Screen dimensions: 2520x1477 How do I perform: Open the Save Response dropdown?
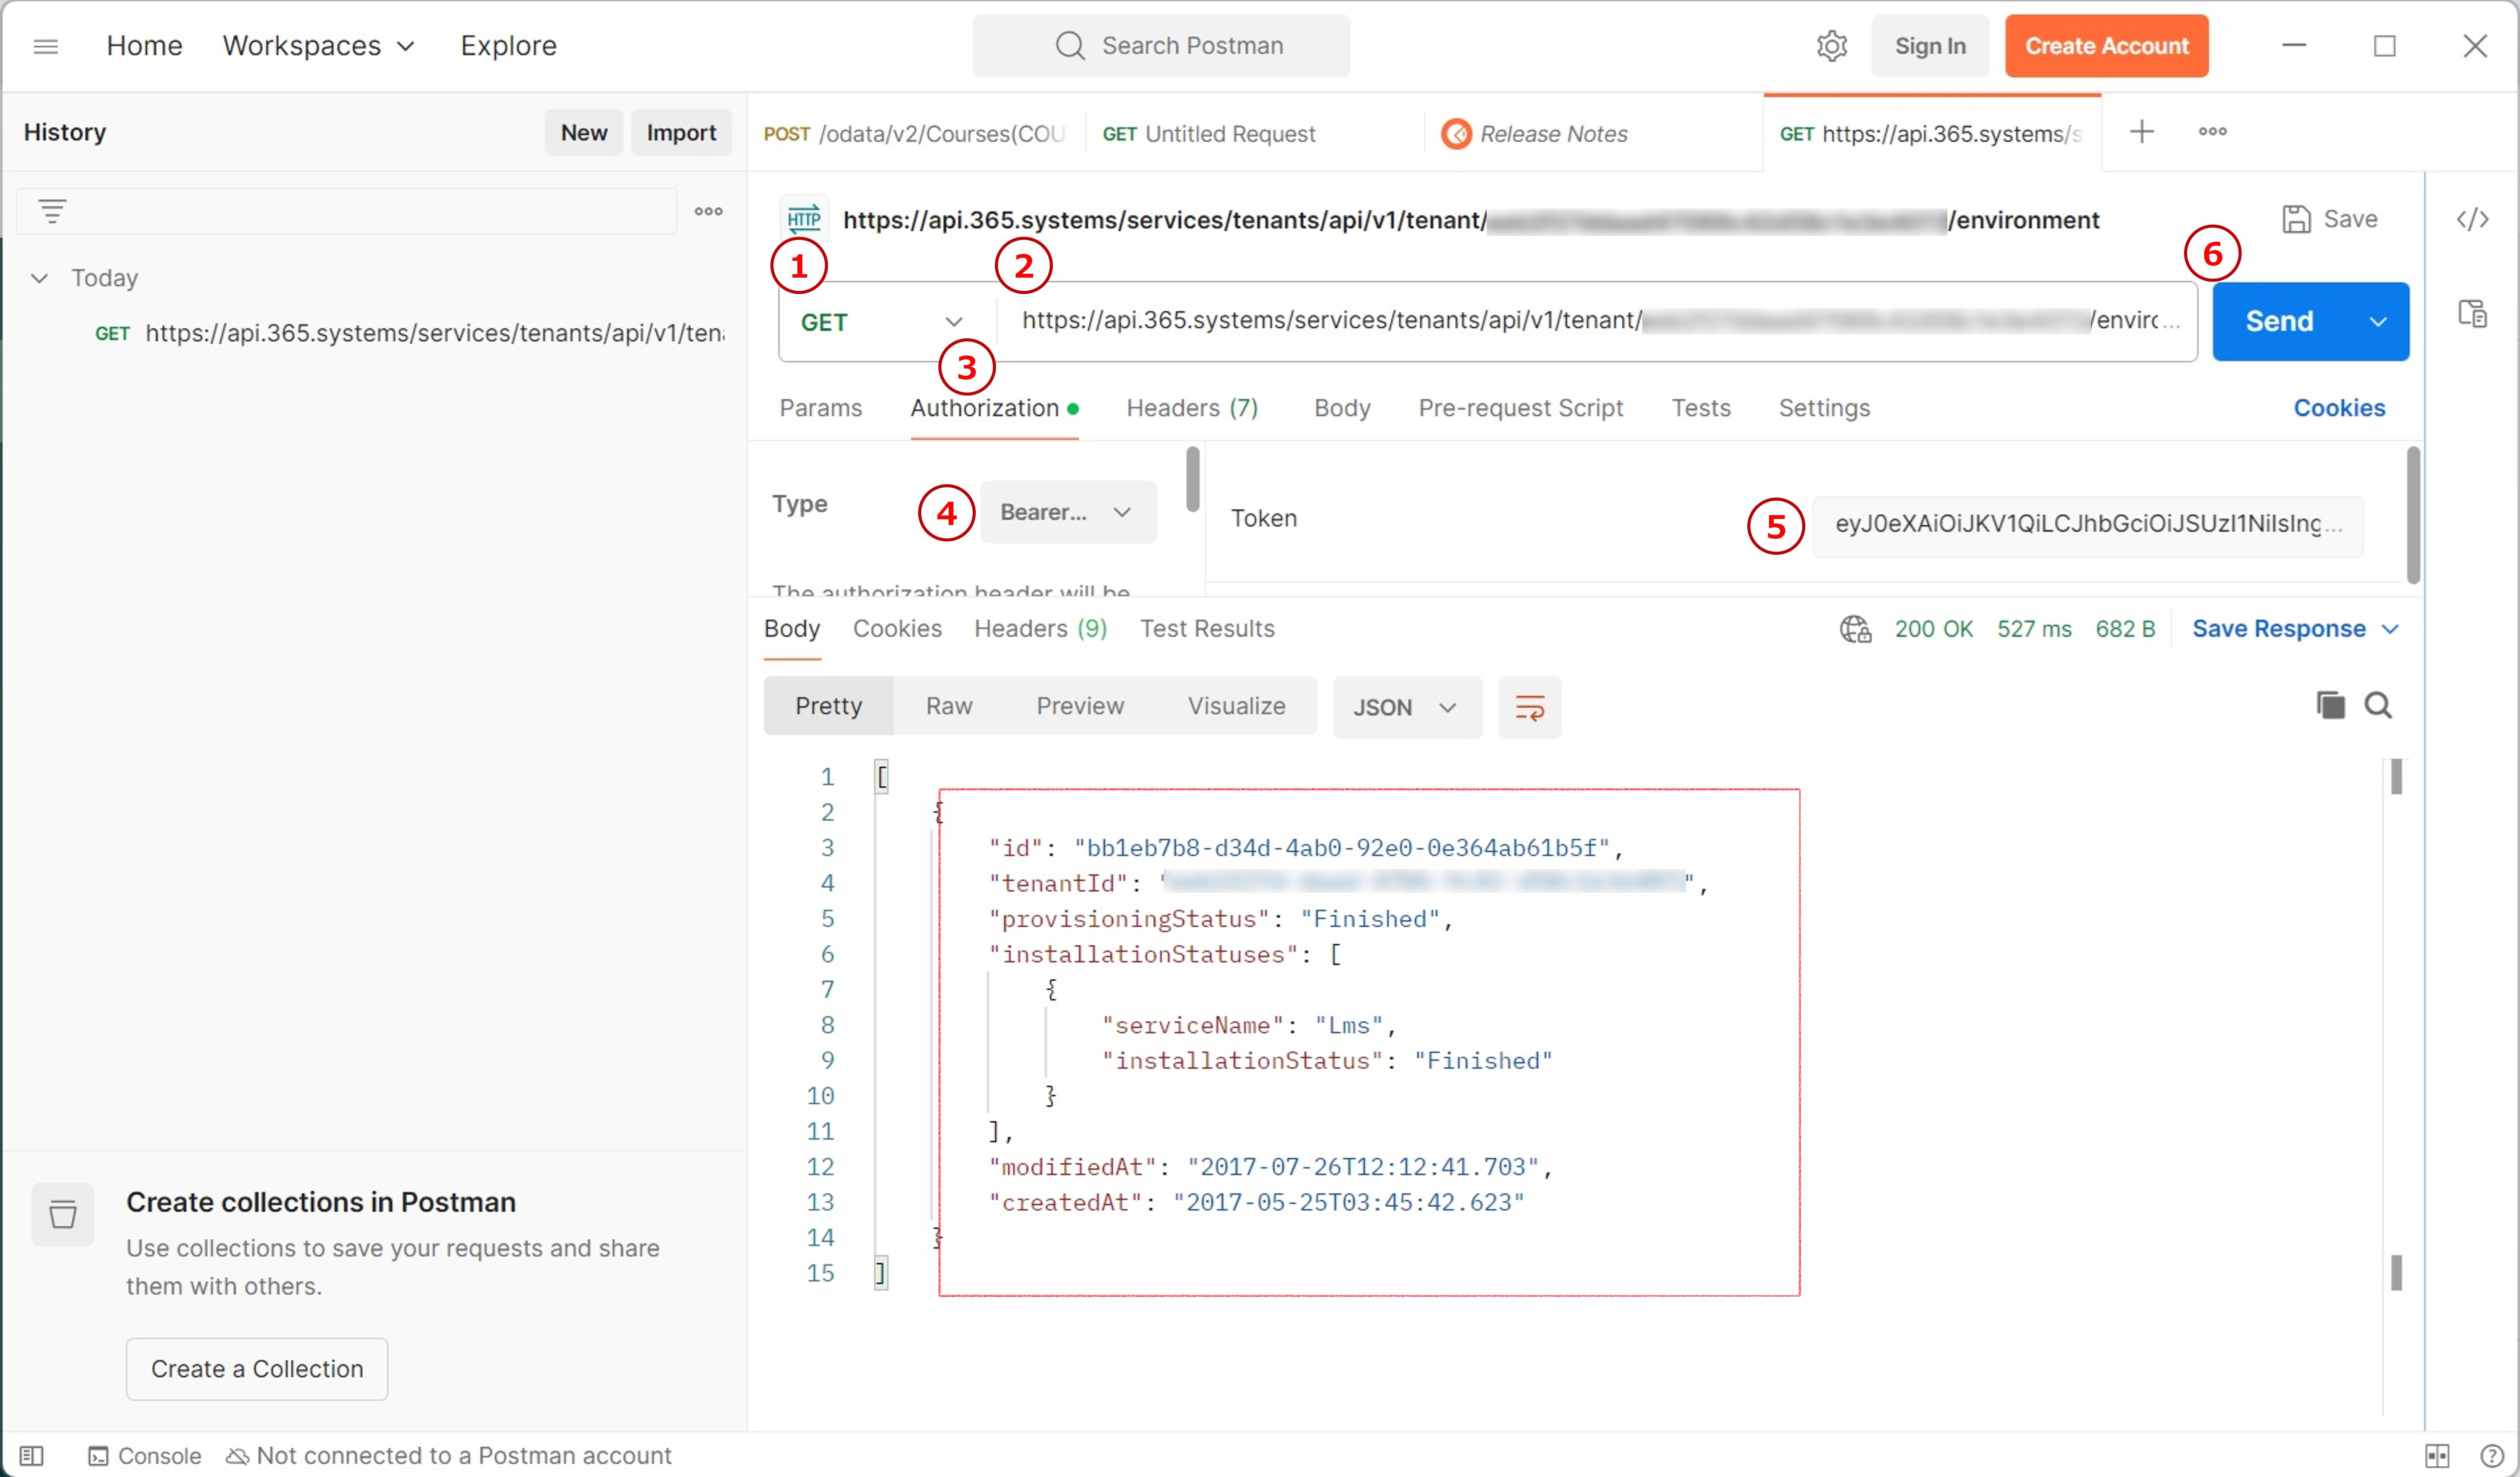coord(2295,629)
